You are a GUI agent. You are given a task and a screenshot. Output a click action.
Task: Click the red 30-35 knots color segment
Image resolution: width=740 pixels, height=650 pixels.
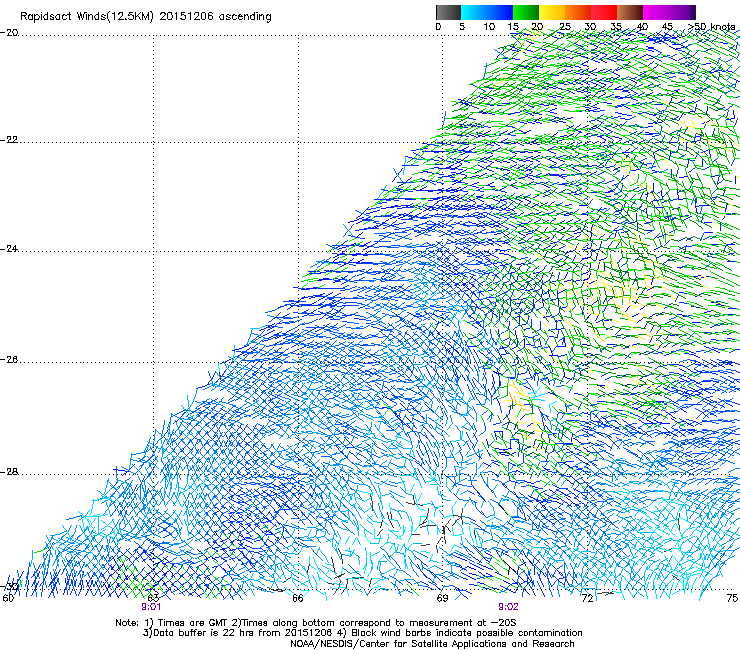(x=604, y=12)
